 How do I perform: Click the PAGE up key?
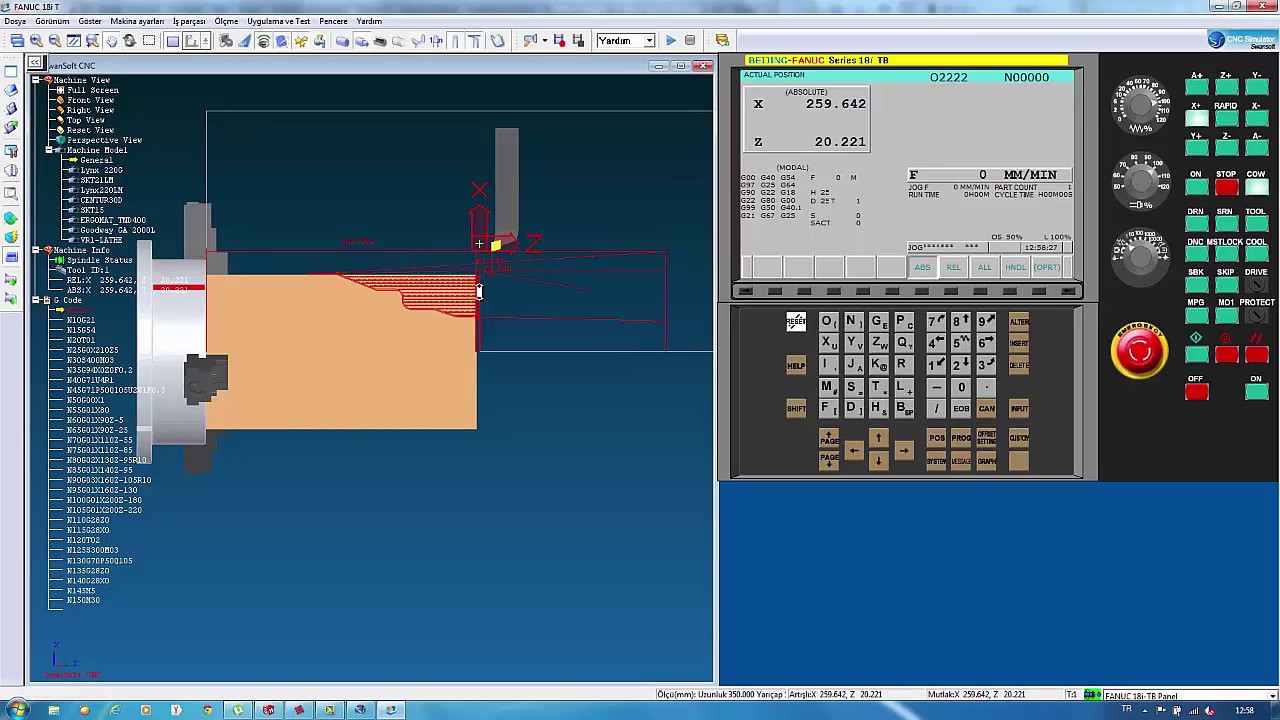829,438
